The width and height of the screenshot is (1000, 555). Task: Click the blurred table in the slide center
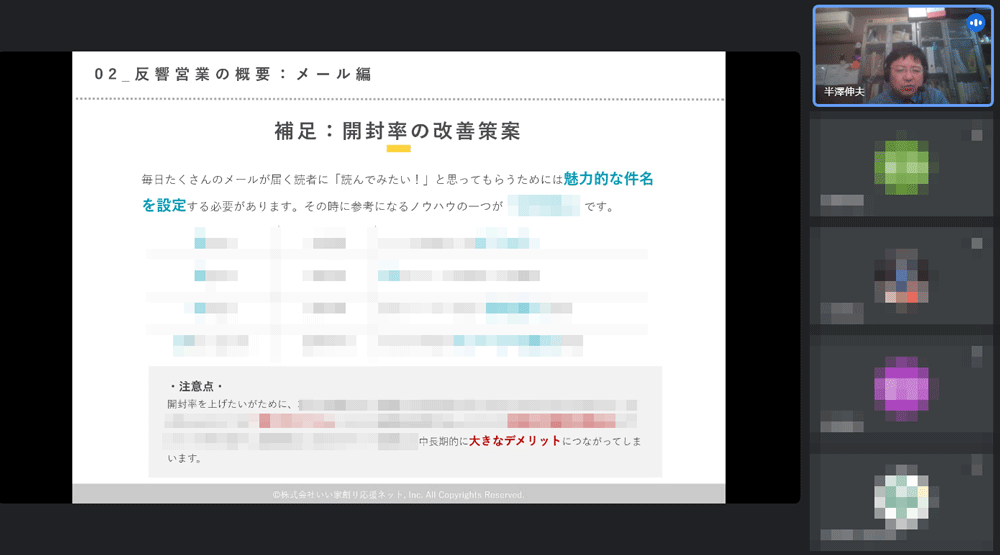(x=398, y=292)
